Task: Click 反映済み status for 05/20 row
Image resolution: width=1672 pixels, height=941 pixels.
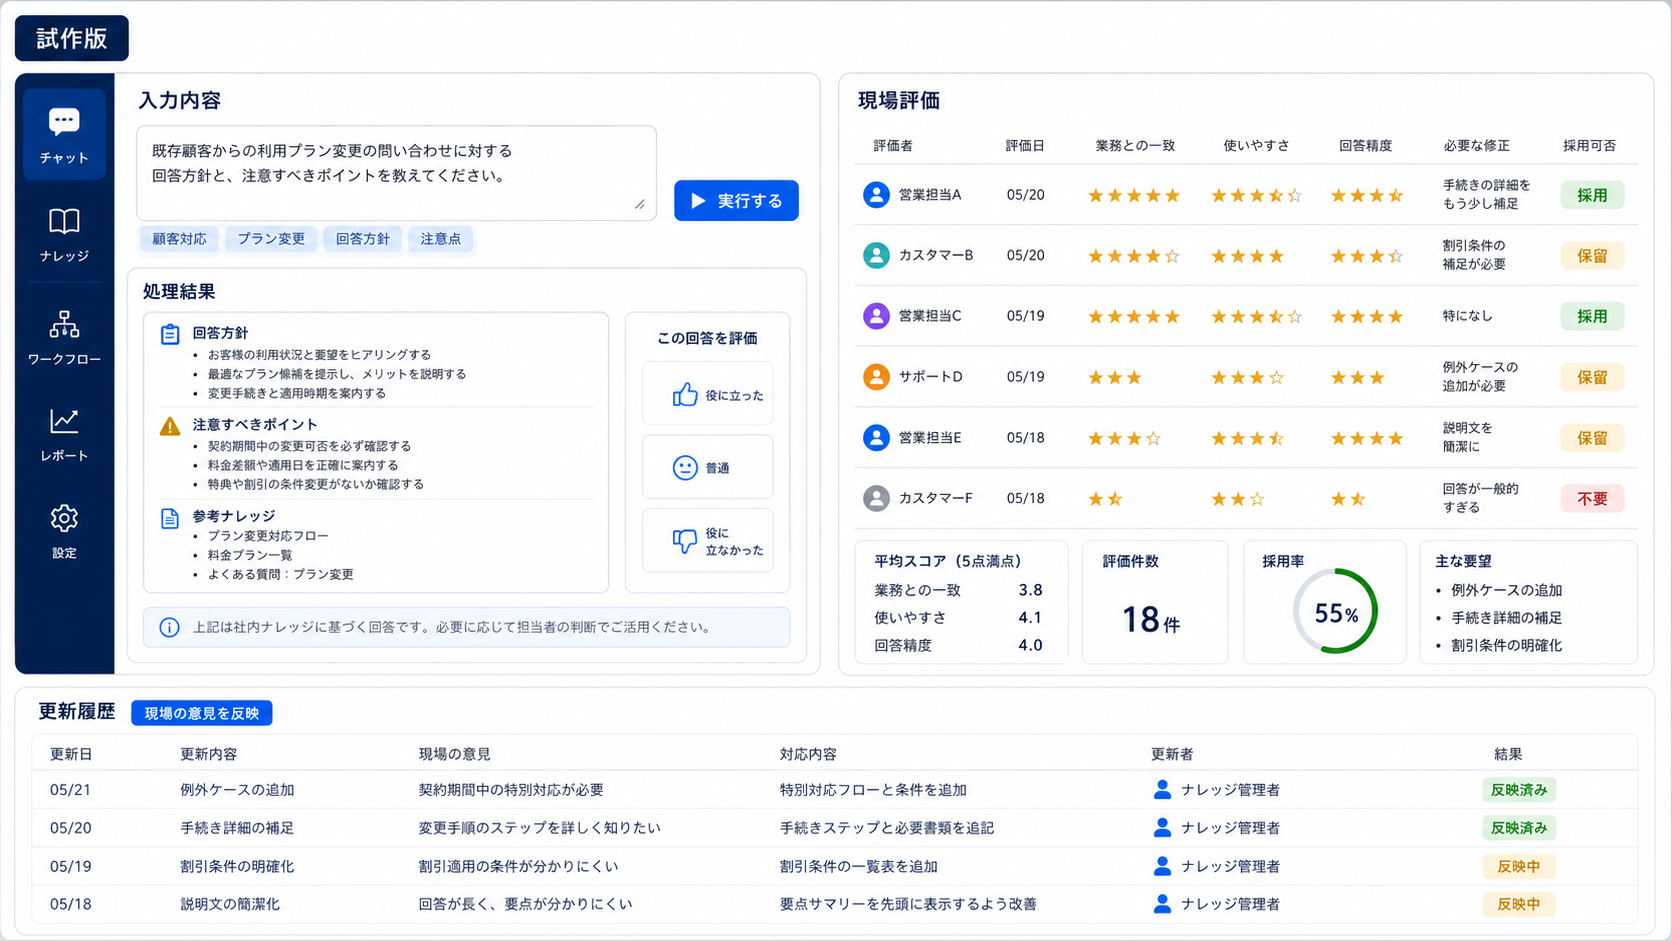Action: (x=1519, y=828)
